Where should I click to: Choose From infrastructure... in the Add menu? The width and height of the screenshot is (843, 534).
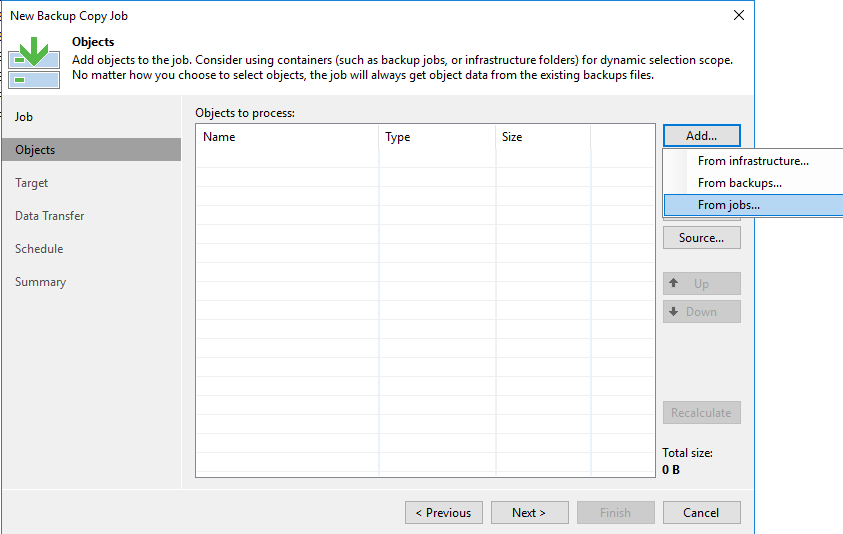[752, 161]
